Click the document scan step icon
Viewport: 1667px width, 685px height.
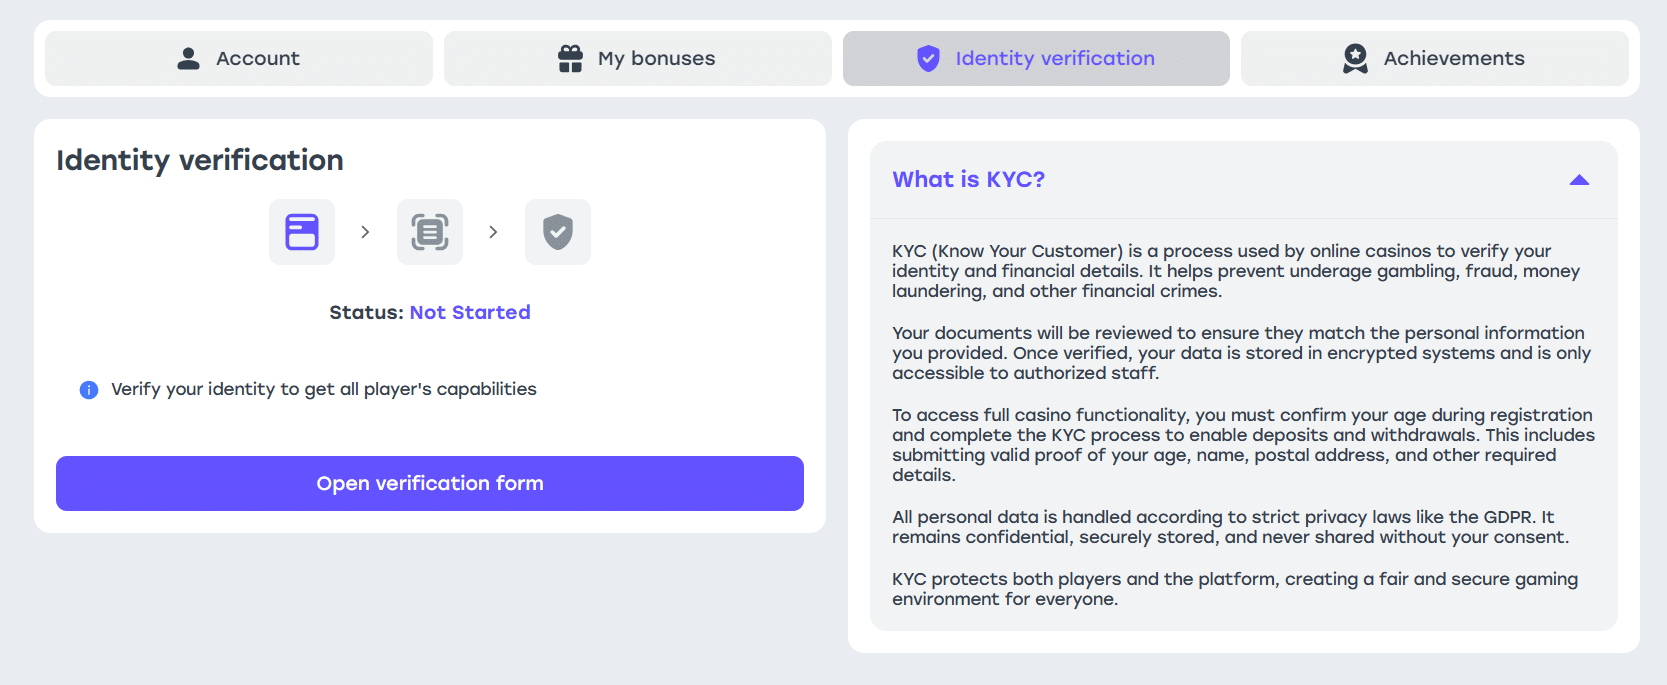point(429,232)
